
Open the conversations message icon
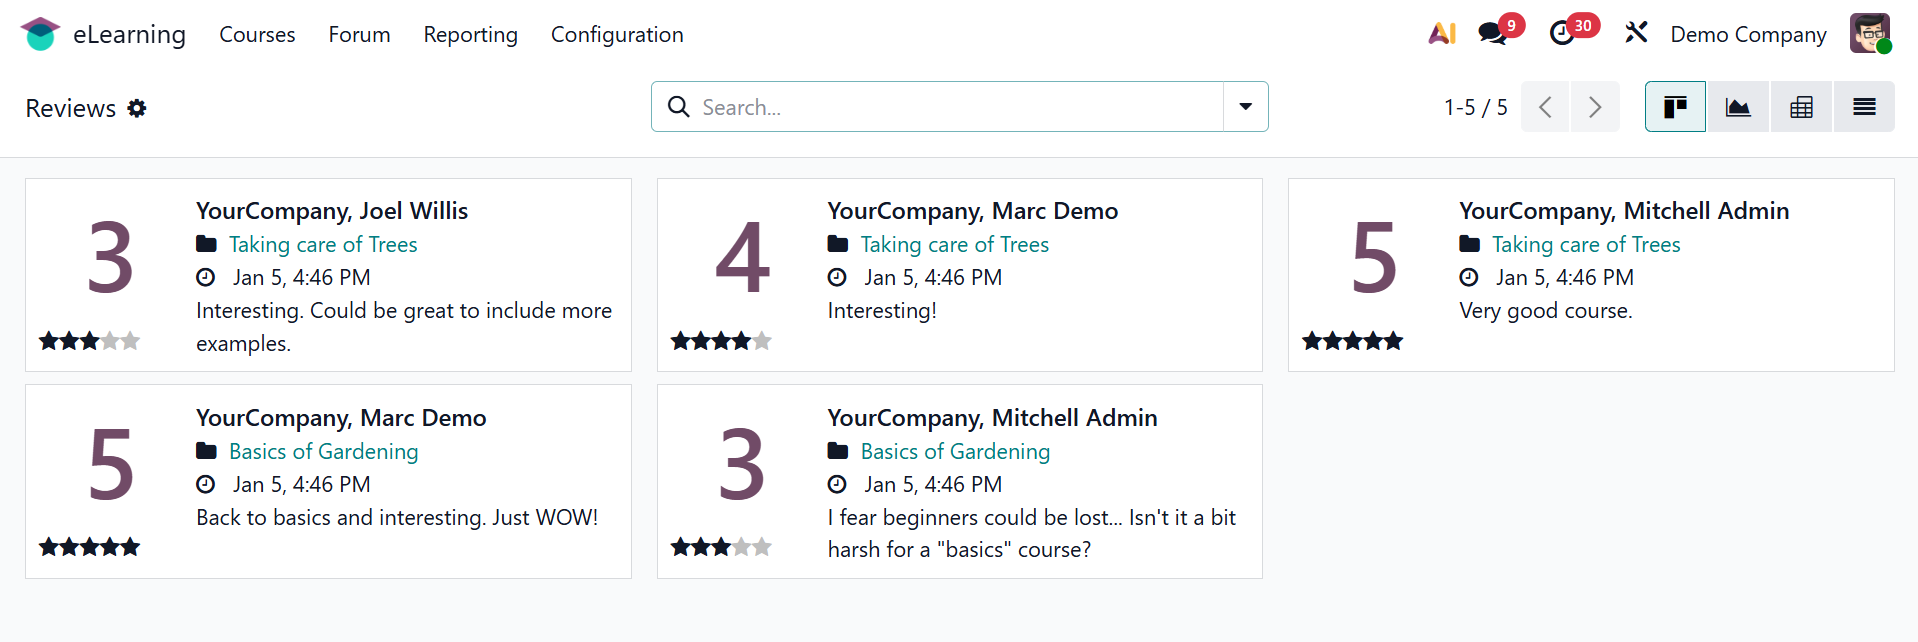pos(1492,34)
